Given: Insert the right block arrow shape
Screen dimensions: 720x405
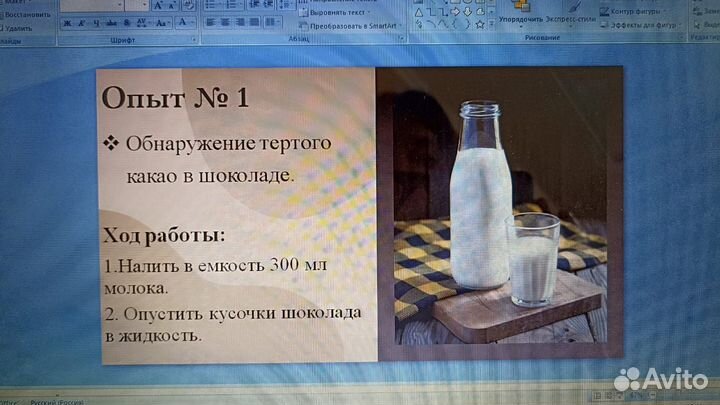Looking at the screenshot, I should (456, 12).
